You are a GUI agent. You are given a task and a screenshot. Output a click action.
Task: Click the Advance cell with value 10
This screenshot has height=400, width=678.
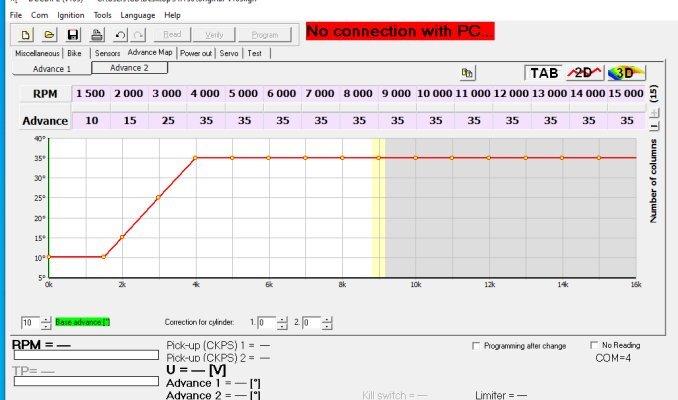coord(91,121)
